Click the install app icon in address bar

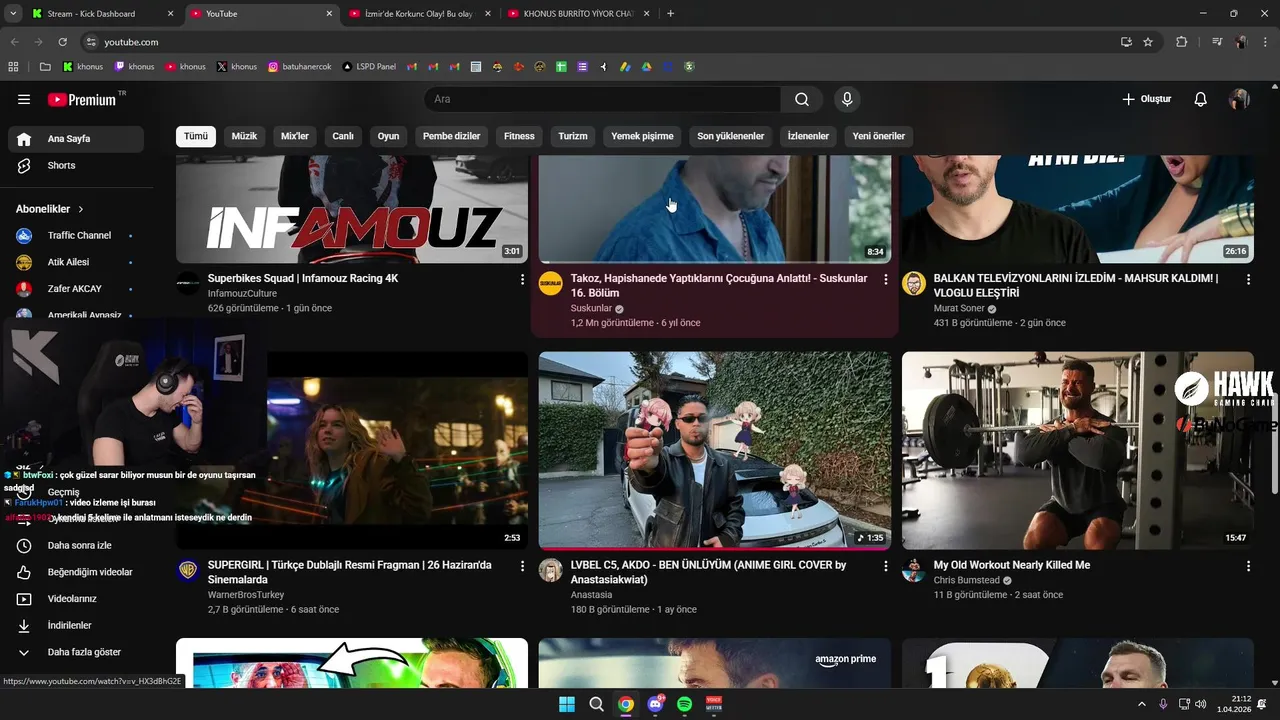[1126, 42]
